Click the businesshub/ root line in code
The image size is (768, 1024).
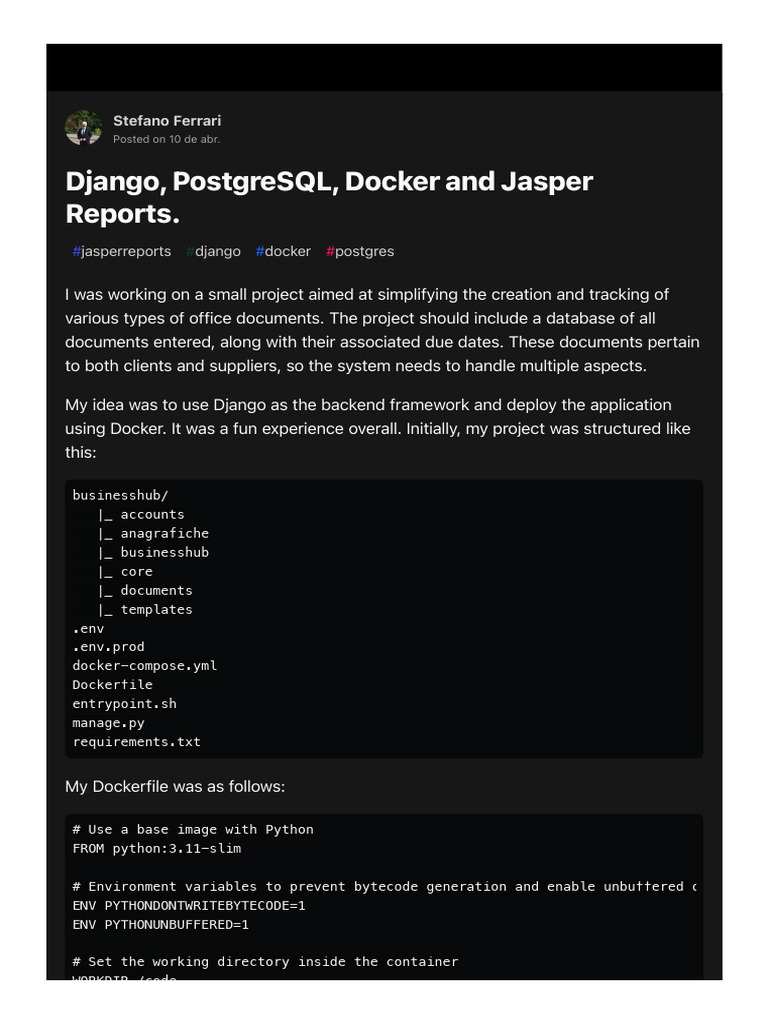113,495
